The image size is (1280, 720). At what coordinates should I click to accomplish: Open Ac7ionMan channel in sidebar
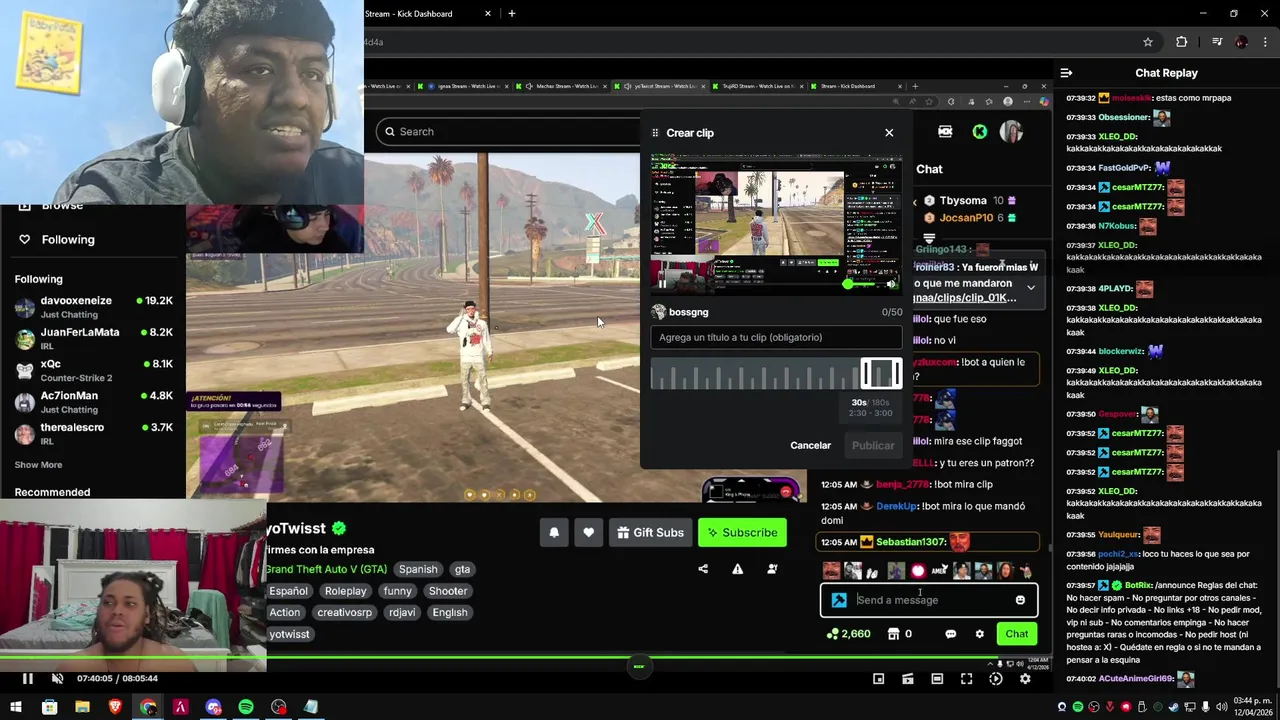pos(93,402)
